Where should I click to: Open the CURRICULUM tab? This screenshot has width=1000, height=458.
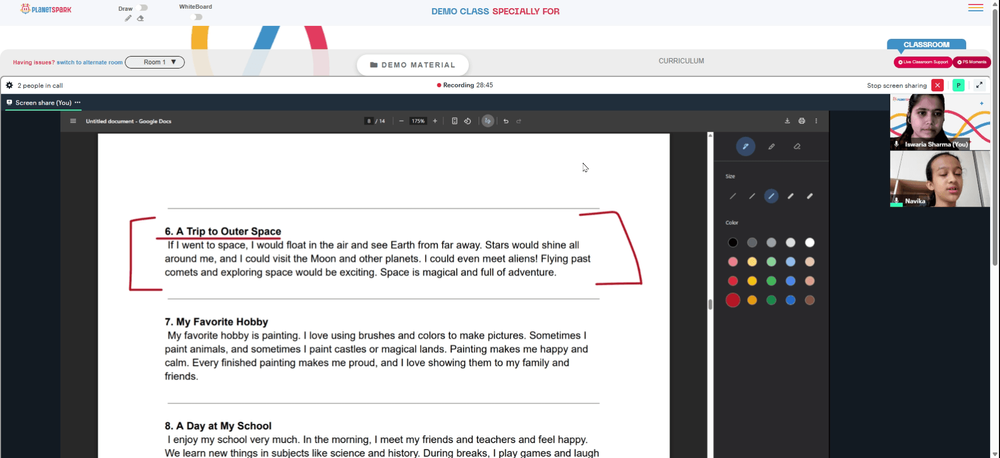coord(681,61)
